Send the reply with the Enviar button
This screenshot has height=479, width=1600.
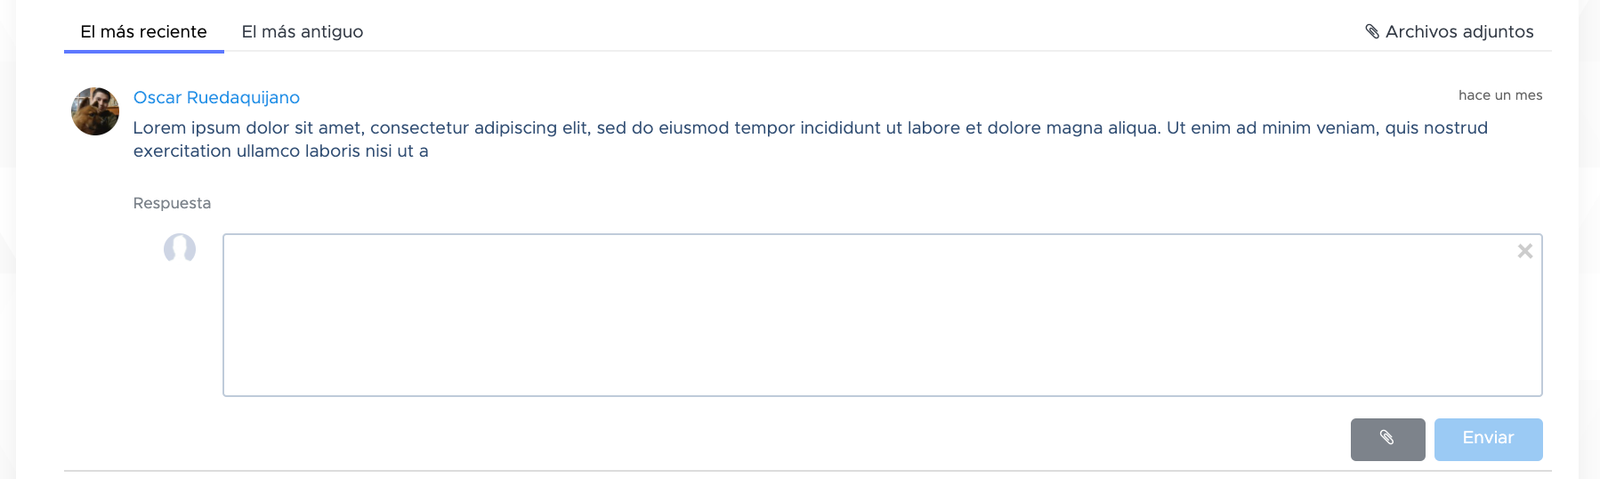point(1488,439)
